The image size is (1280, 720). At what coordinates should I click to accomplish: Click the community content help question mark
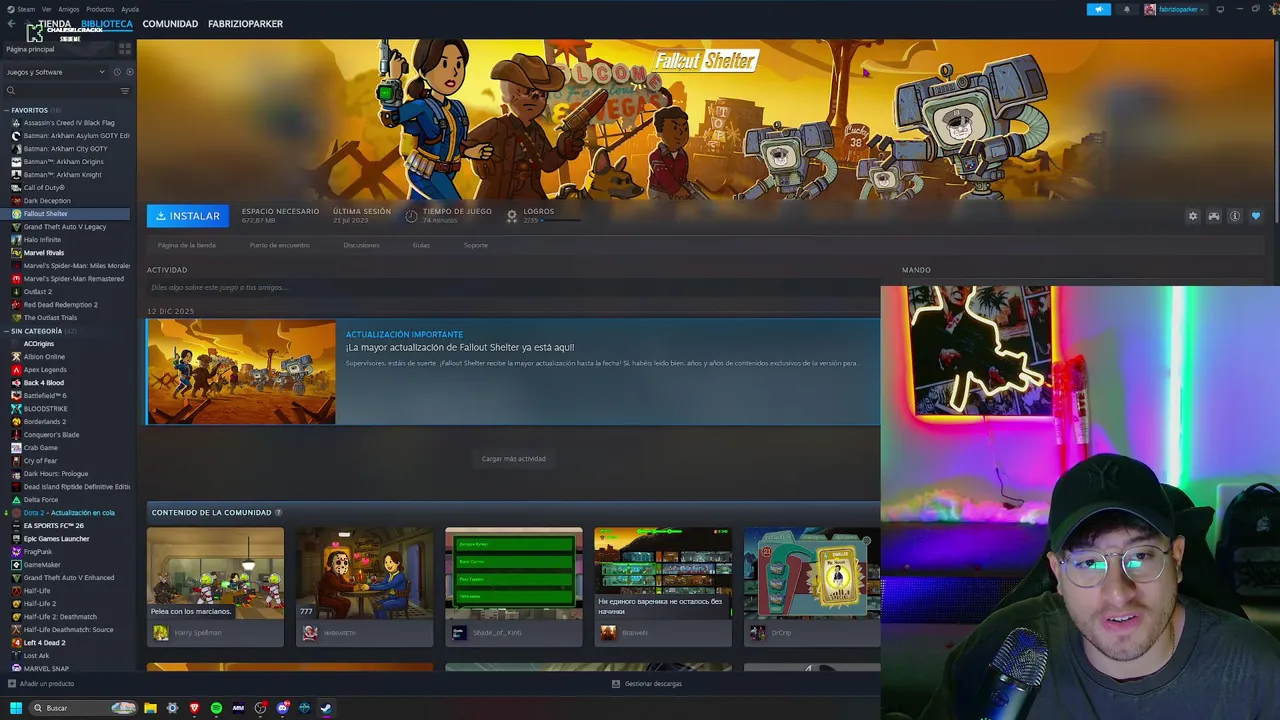point(279,513)
